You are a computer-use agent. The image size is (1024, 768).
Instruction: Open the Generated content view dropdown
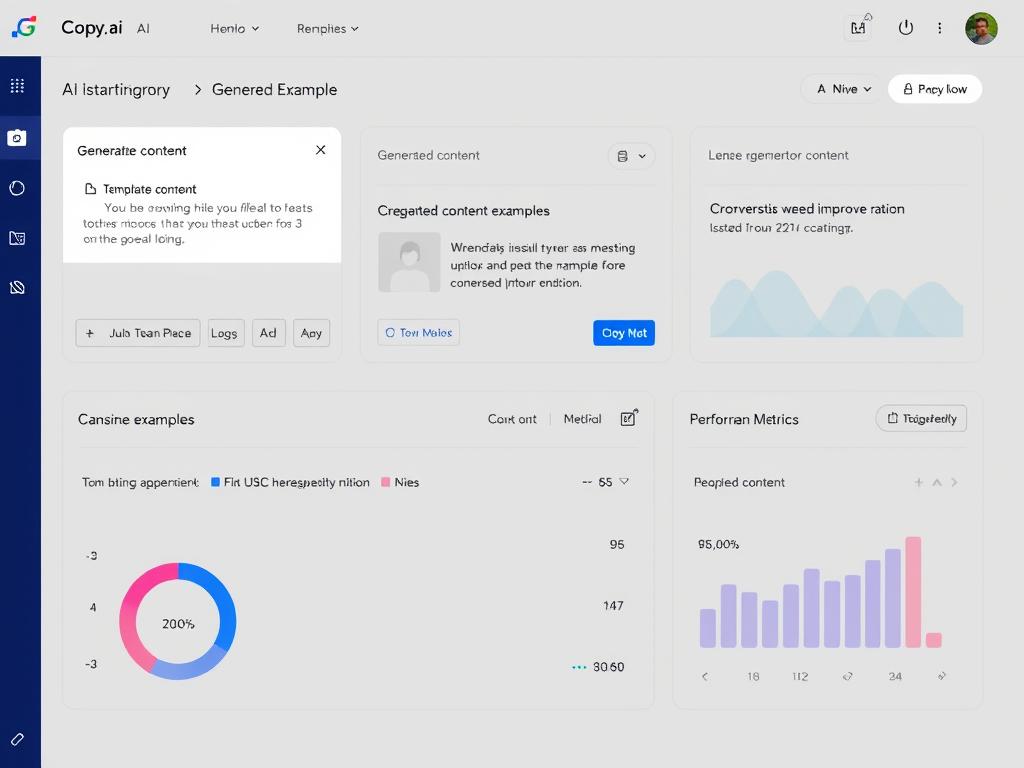pyautogui.click(x=632, y=156)
